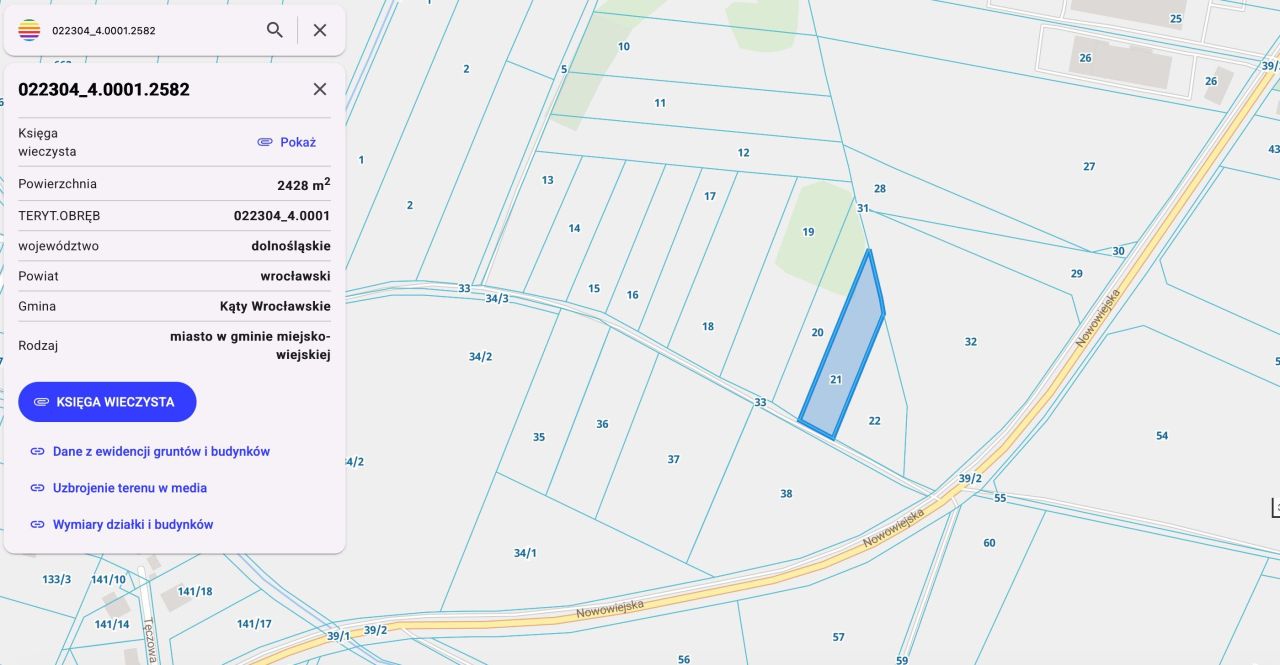Select parcel 10 on the map
Image resolution: width=1280 pixels, height=665 pixels.
624,47
